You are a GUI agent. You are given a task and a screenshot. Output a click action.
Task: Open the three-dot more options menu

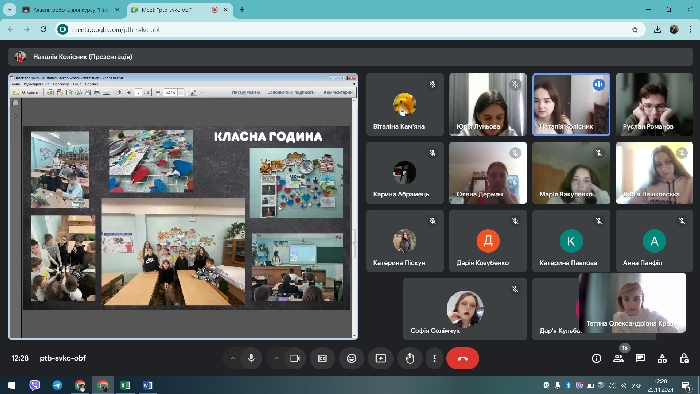(x=434, y=358)
